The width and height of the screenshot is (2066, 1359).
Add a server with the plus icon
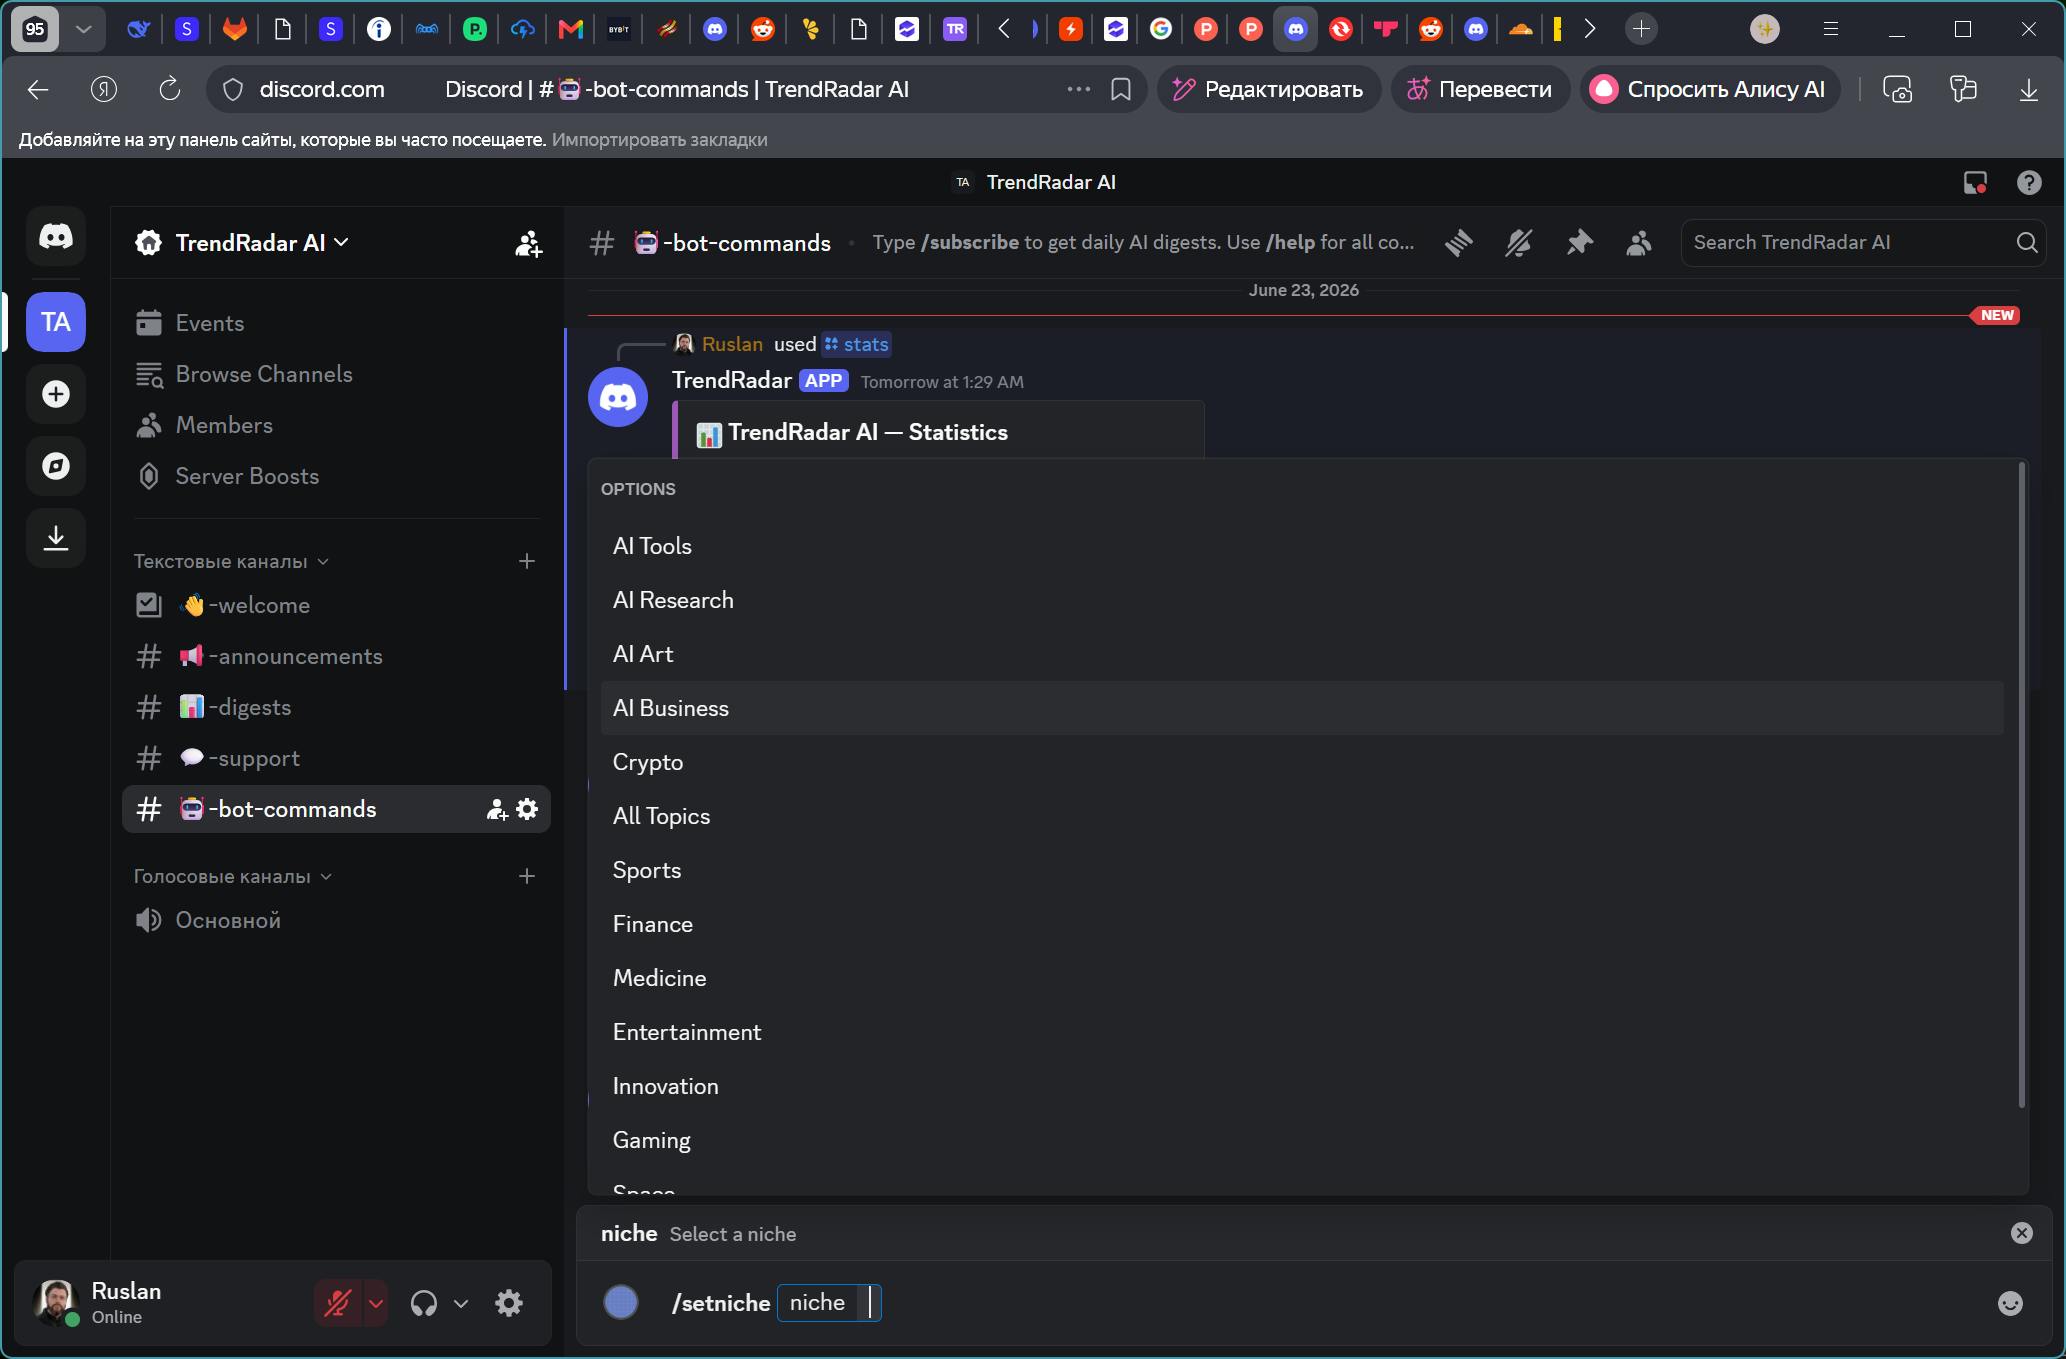click(56, 394)
